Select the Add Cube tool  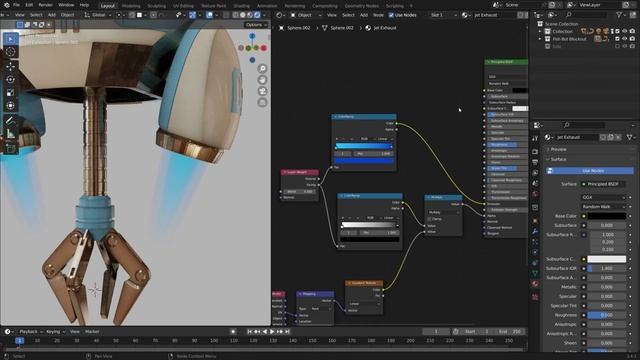[x=11, y=148]
